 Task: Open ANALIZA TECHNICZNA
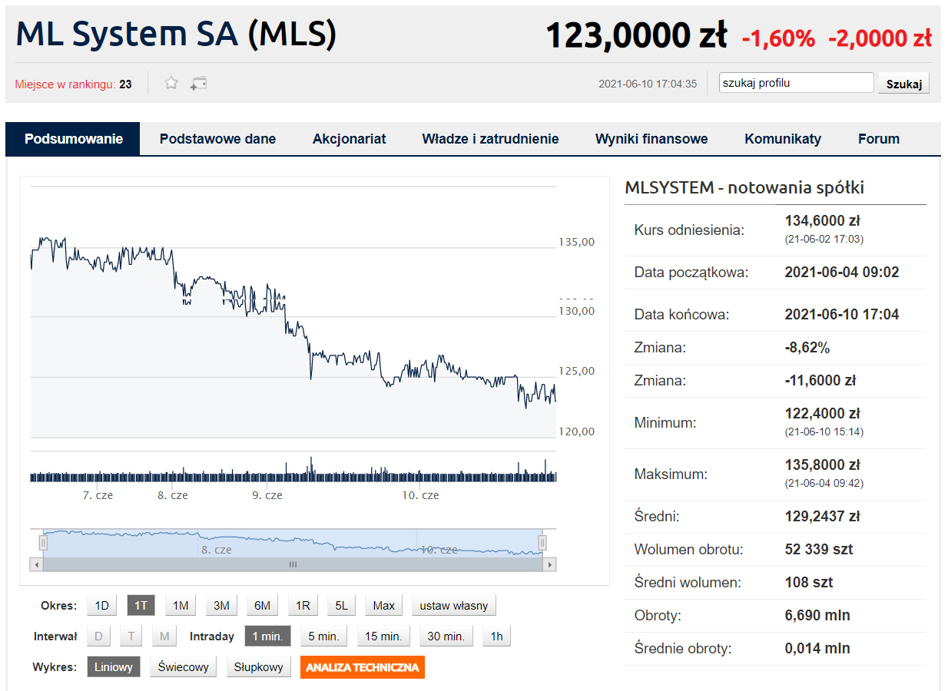click(362, 667)
